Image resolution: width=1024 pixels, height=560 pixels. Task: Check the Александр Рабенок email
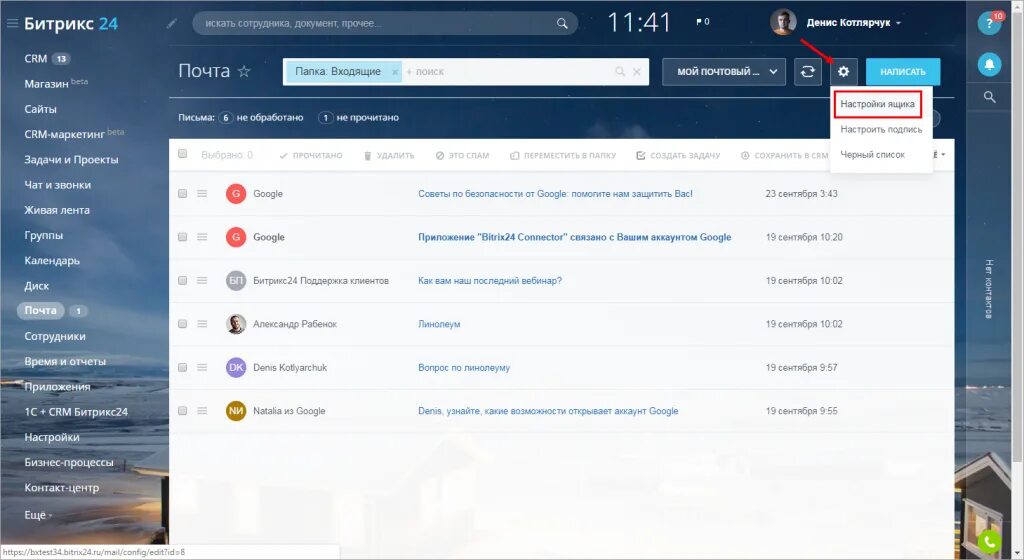tap(182, 324)
